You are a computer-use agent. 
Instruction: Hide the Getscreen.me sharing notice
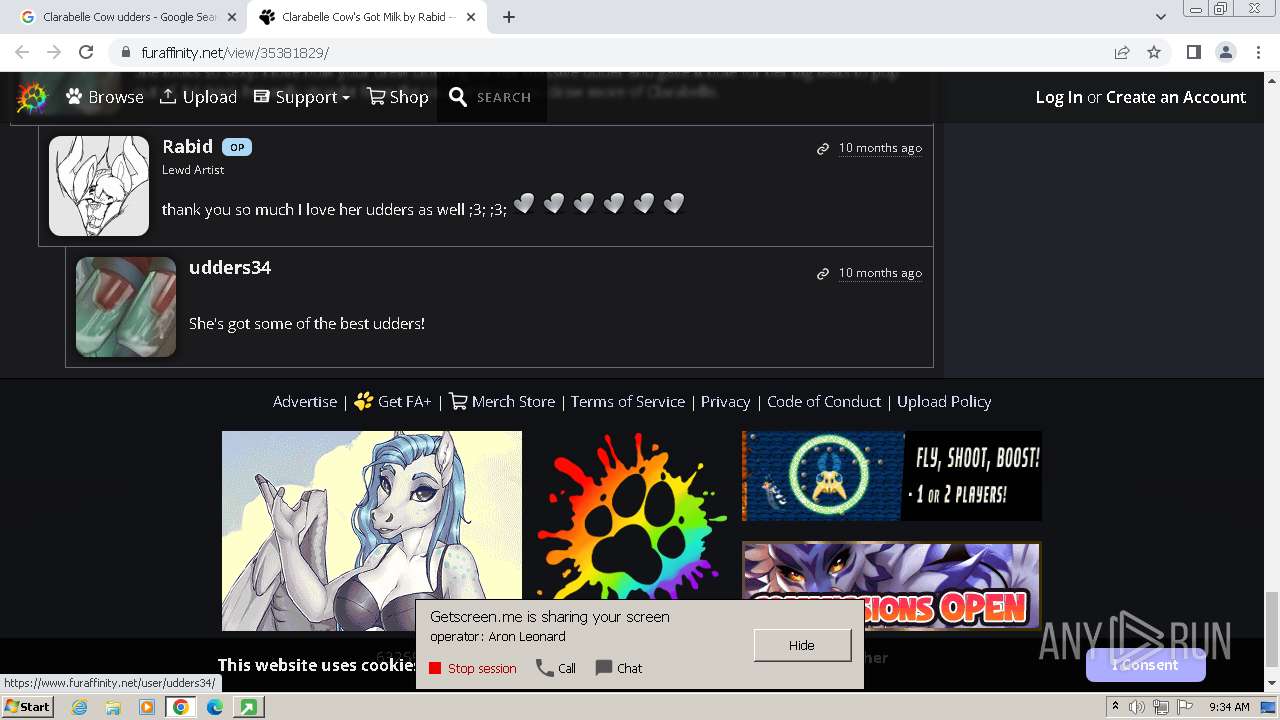point(802,645)
